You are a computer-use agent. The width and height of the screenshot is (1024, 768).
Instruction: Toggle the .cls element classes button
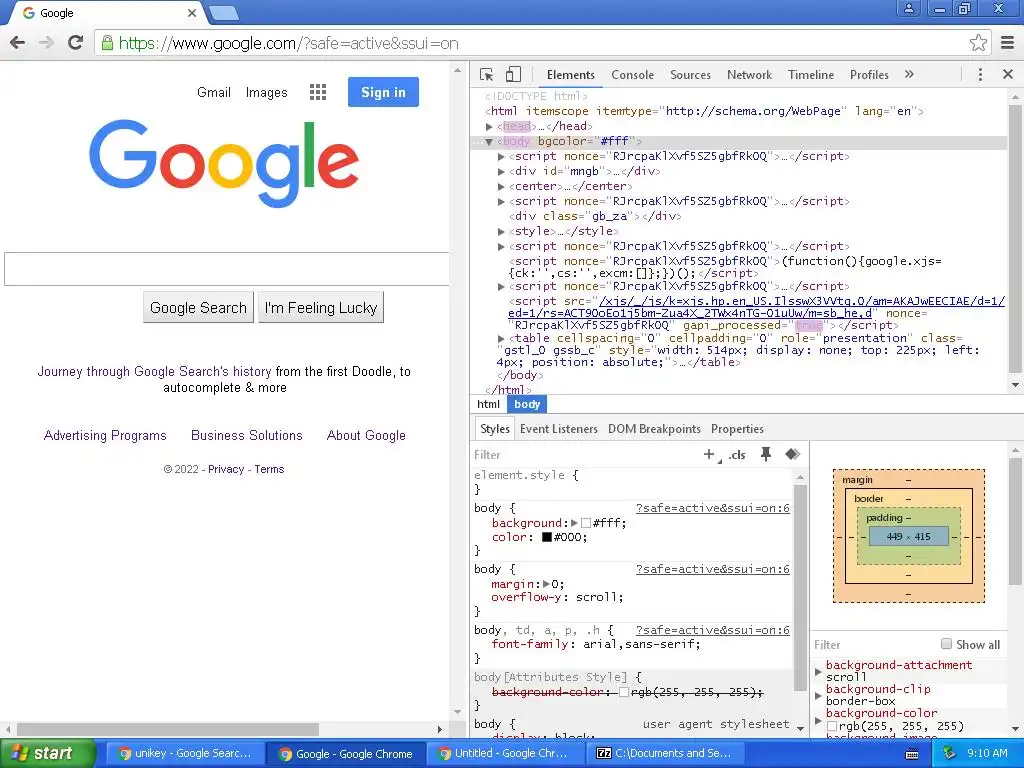[x=737, y=455]
